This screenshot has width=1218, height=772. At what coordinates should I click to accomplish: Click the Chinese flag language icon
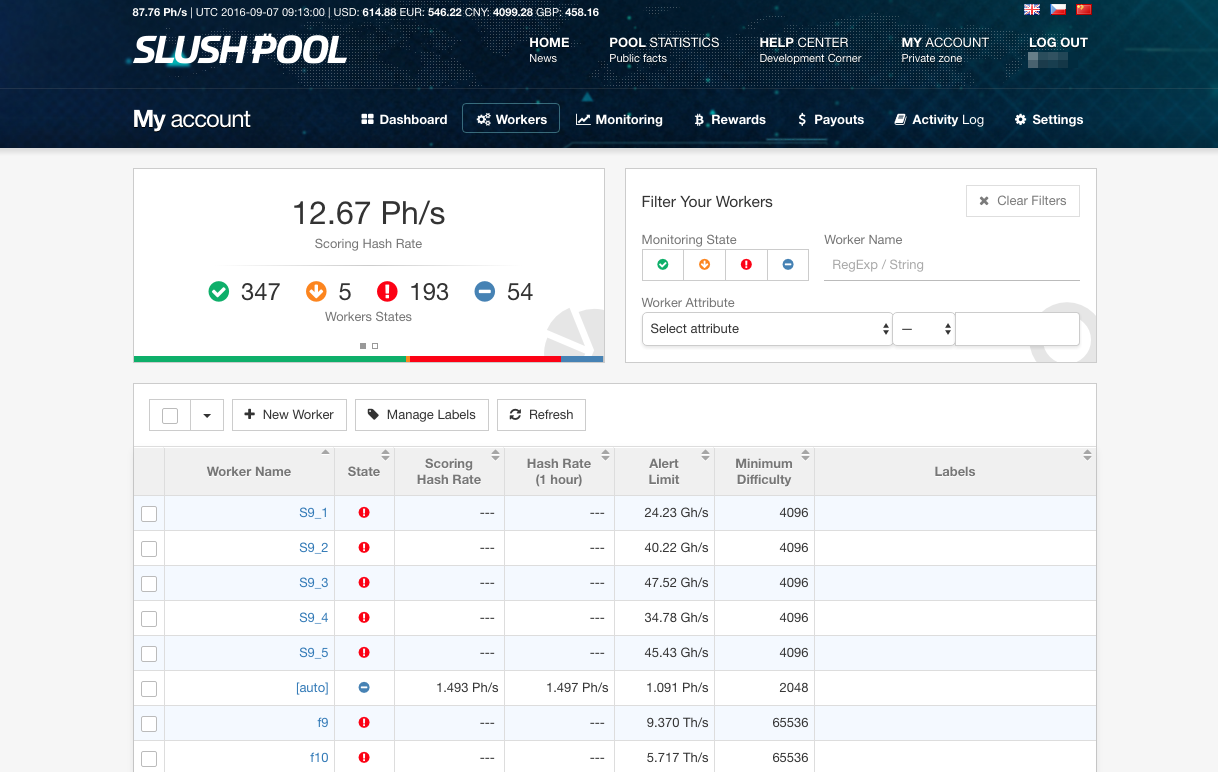1084,9
